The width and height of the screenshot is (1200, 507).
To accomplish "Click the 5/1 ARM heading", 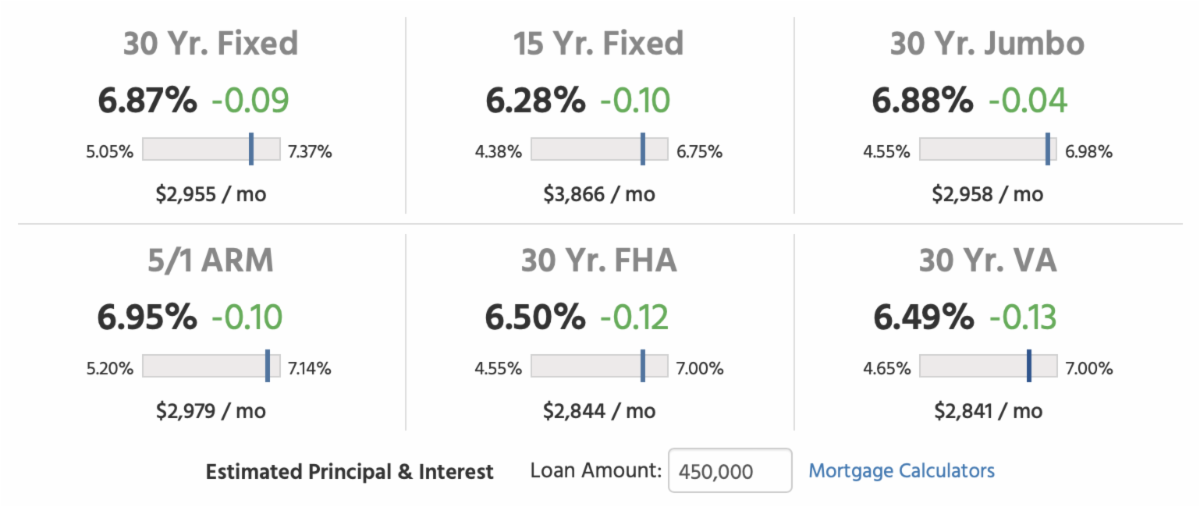I will coord(210,261).
